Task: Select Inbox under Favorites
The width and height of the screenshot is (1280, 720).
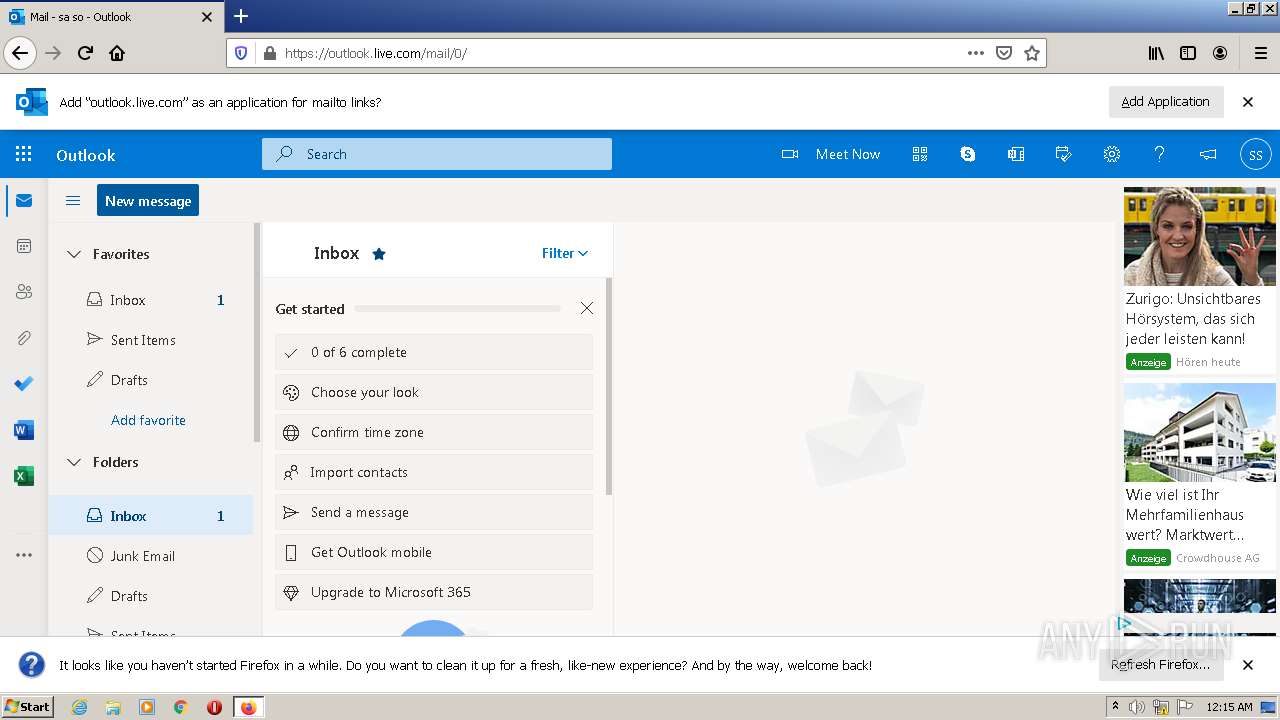Action: (151, 300)
